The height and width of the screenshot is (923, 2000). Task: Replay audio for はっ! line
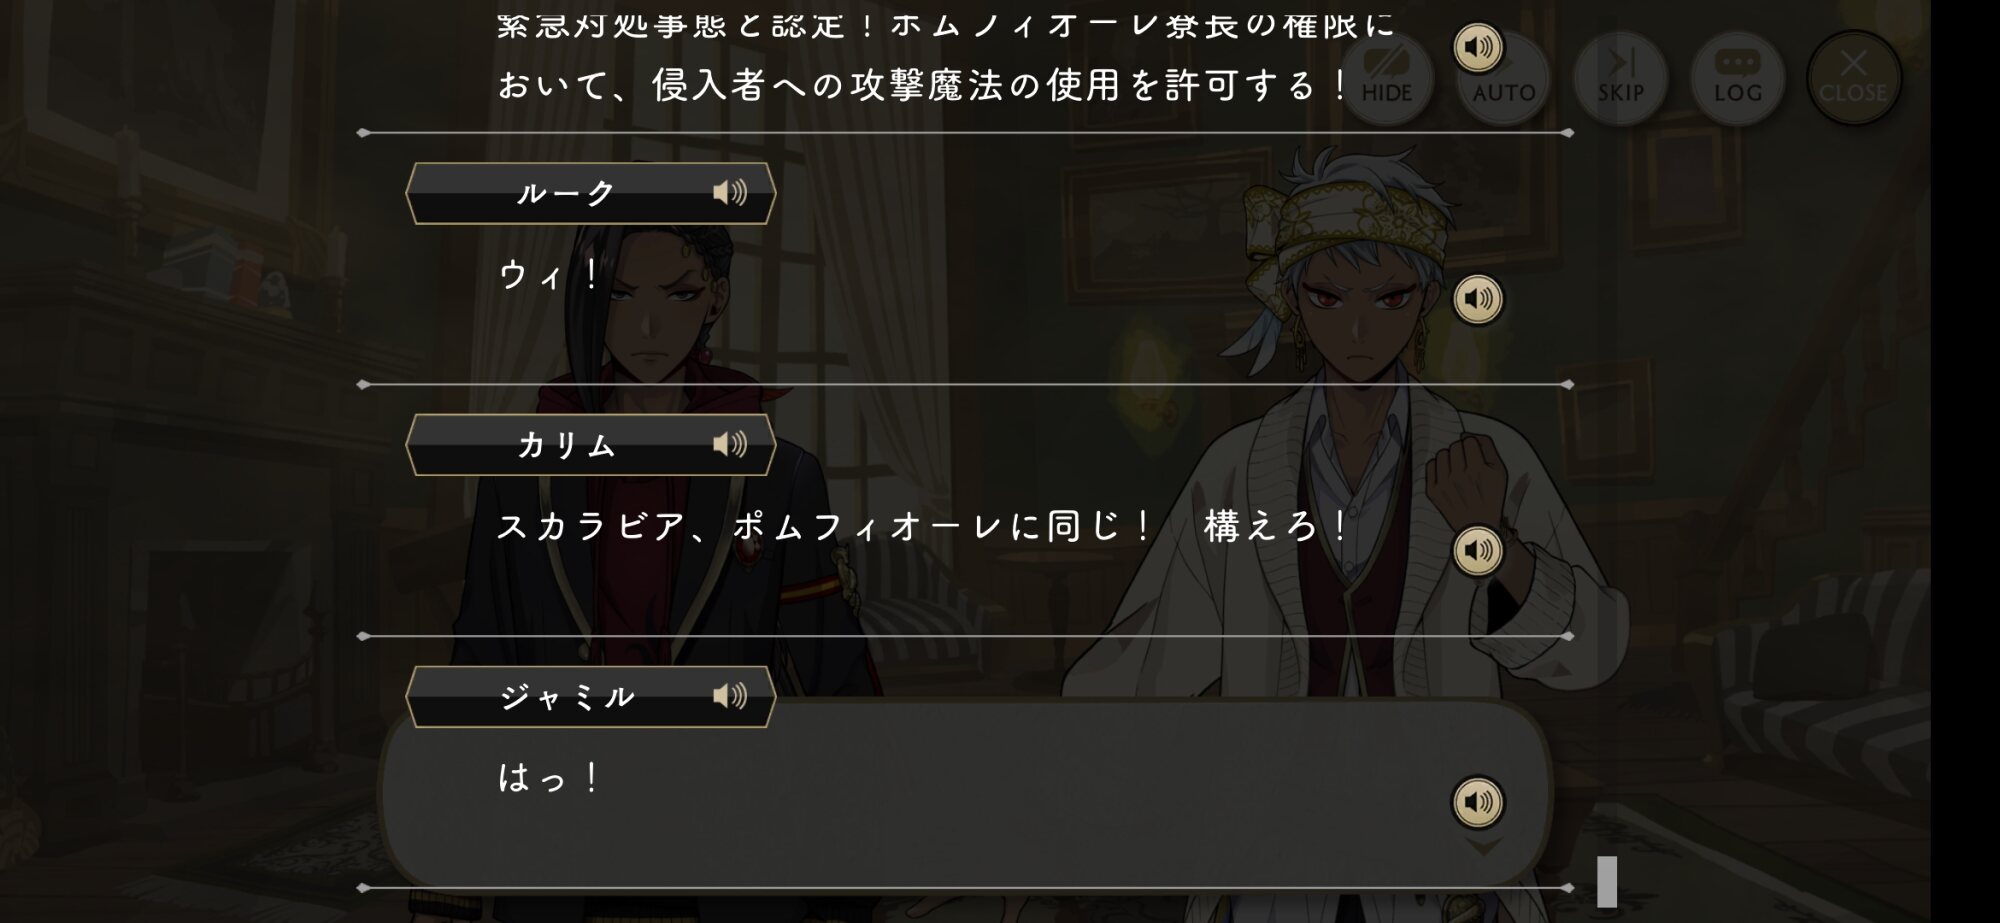[1478, 803]
